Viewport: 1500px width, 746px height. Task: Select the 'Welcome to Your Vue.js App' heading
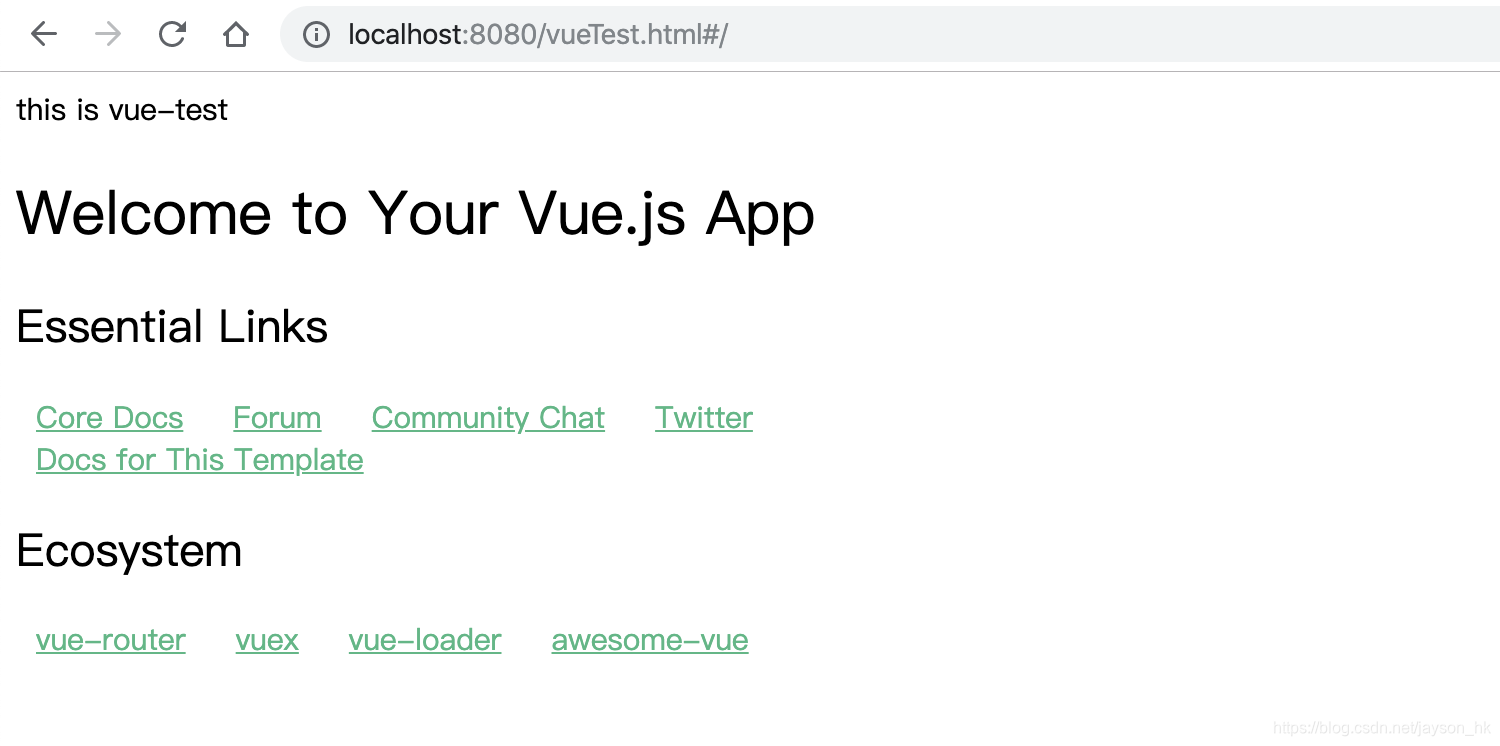pyautogui.click(x=416, y=214)
